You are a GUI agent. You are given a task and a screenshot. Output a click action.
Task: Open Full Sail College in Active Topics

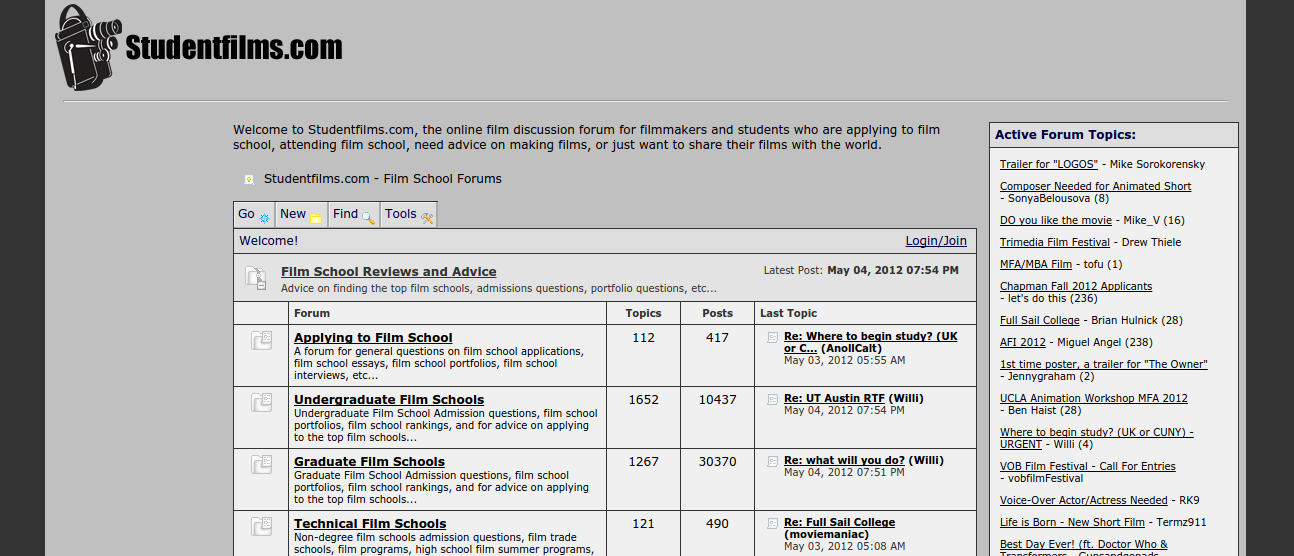[1040, 320]
